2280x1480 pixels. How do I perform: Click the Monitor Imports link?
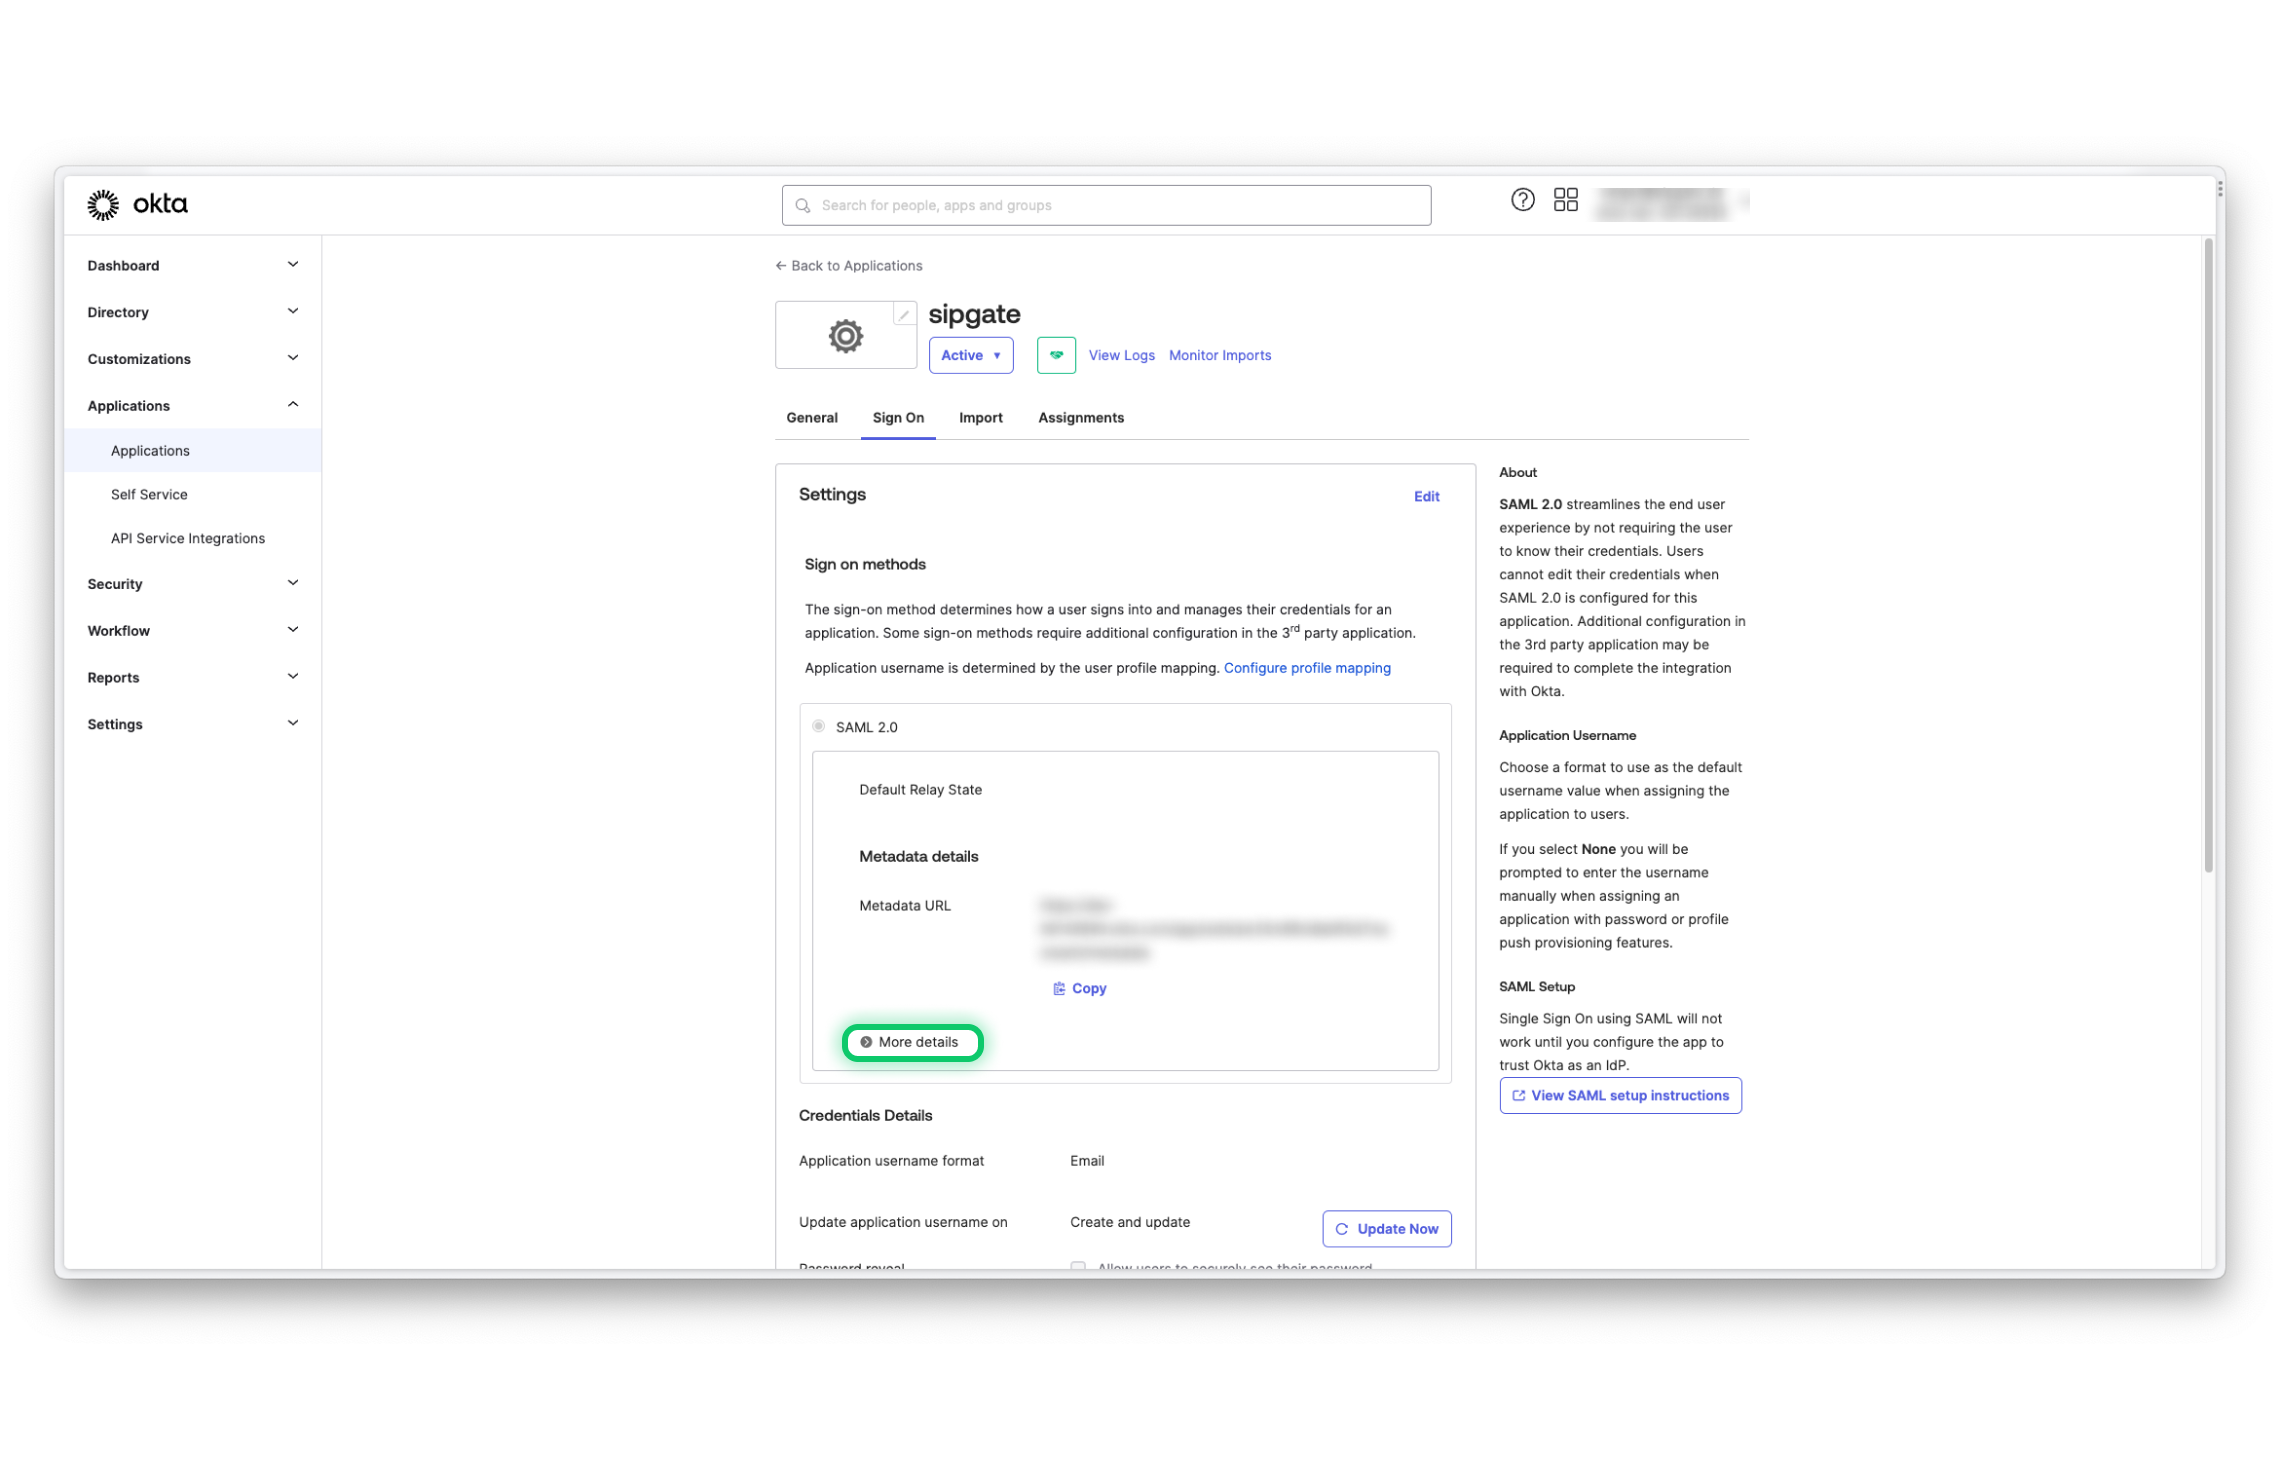(1219, 355)
